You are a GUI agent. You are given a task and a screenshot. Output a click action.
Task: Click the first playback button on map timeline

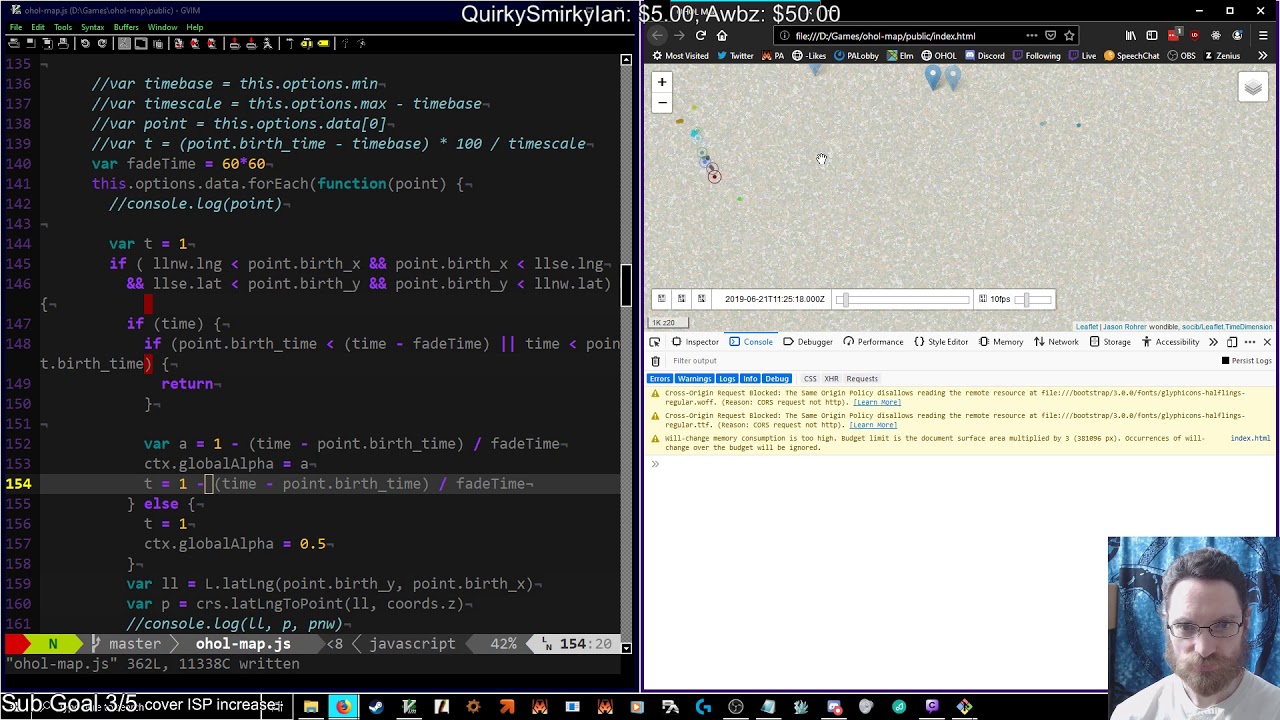[x=661, y=299]
